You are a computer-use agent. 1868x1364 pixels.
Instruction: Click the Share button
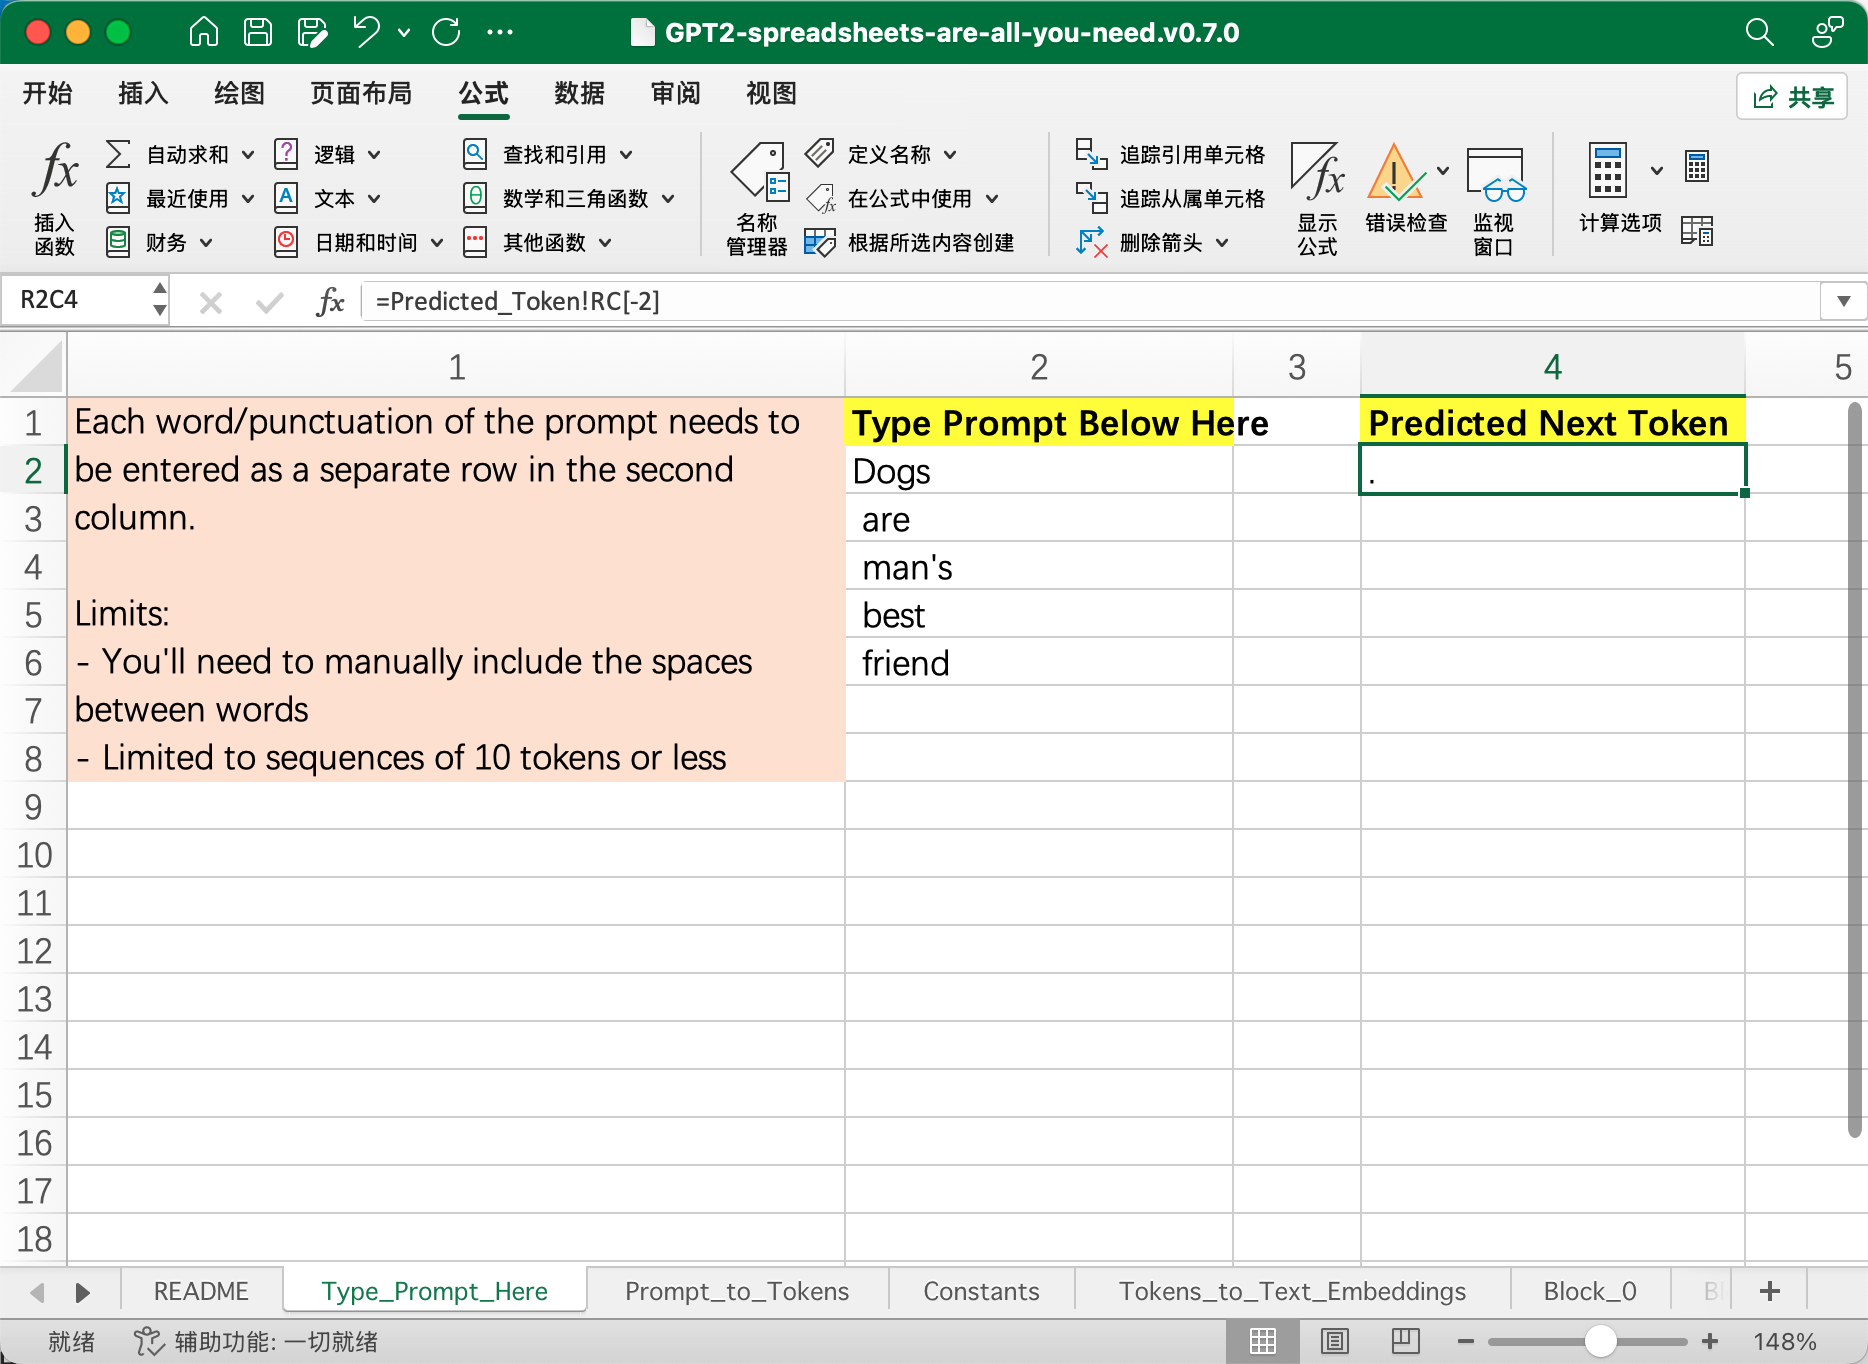point(1792,96)
